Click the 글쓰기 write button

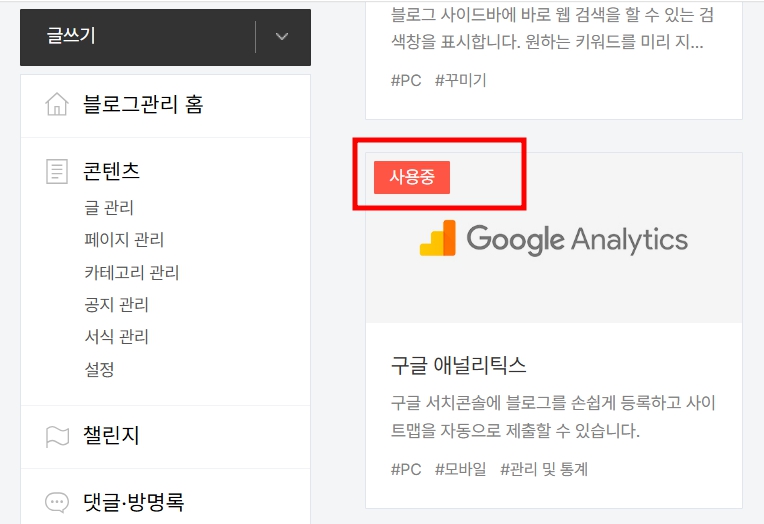click(138, 37)
